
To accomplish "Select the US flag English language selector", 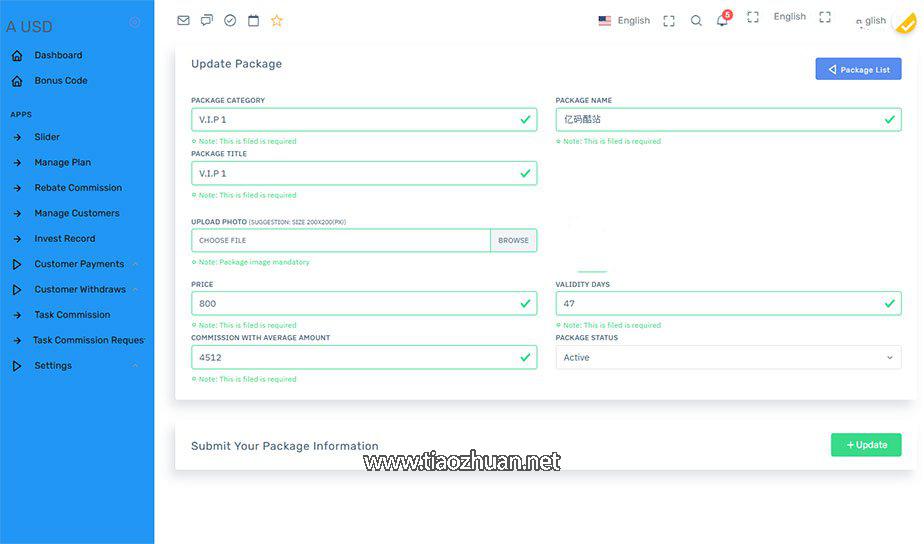I will tap(624, 20).
